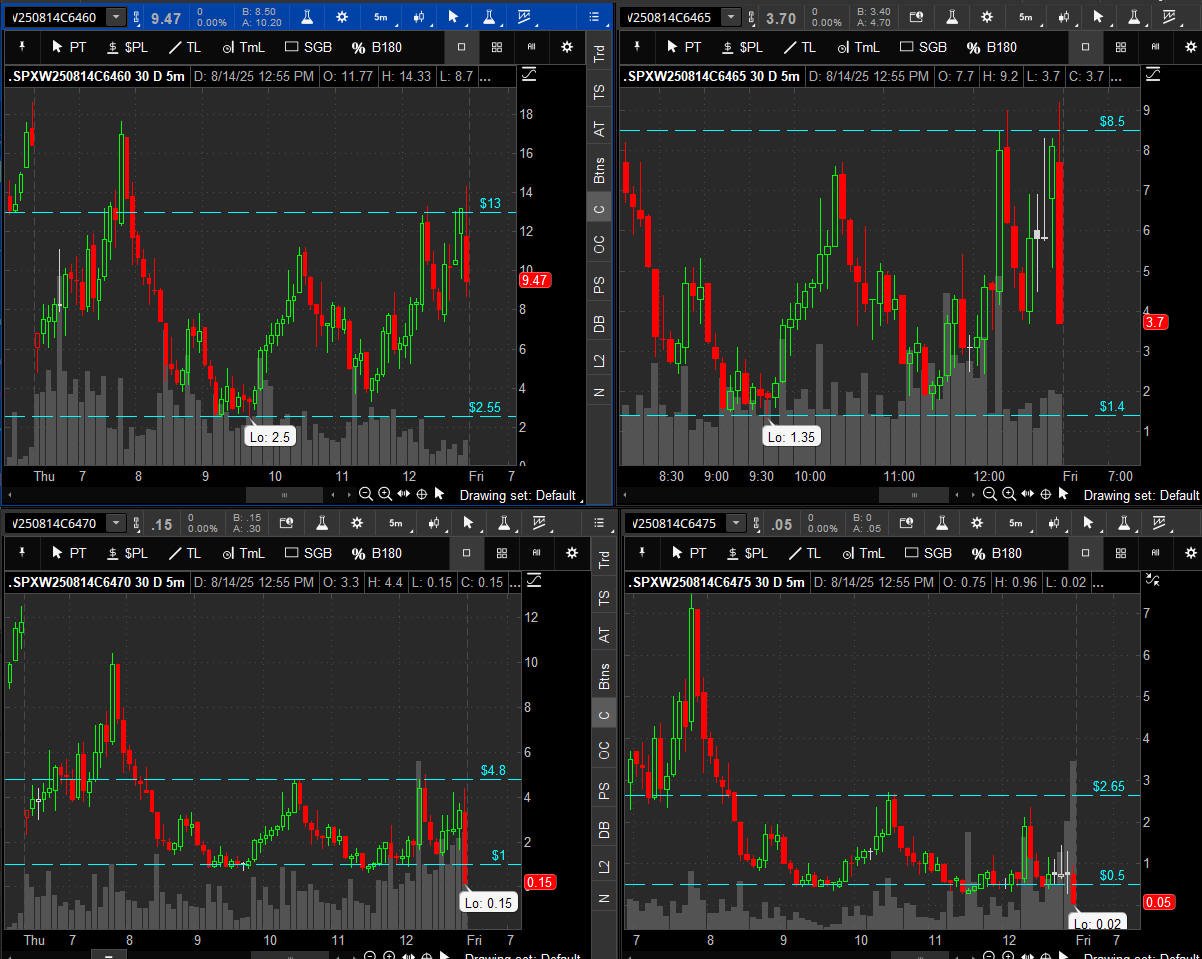Open the Trd side tab on top-left chart
Image resolution: width=1202 pixels, height=959 pixels.
click(599, 54)
